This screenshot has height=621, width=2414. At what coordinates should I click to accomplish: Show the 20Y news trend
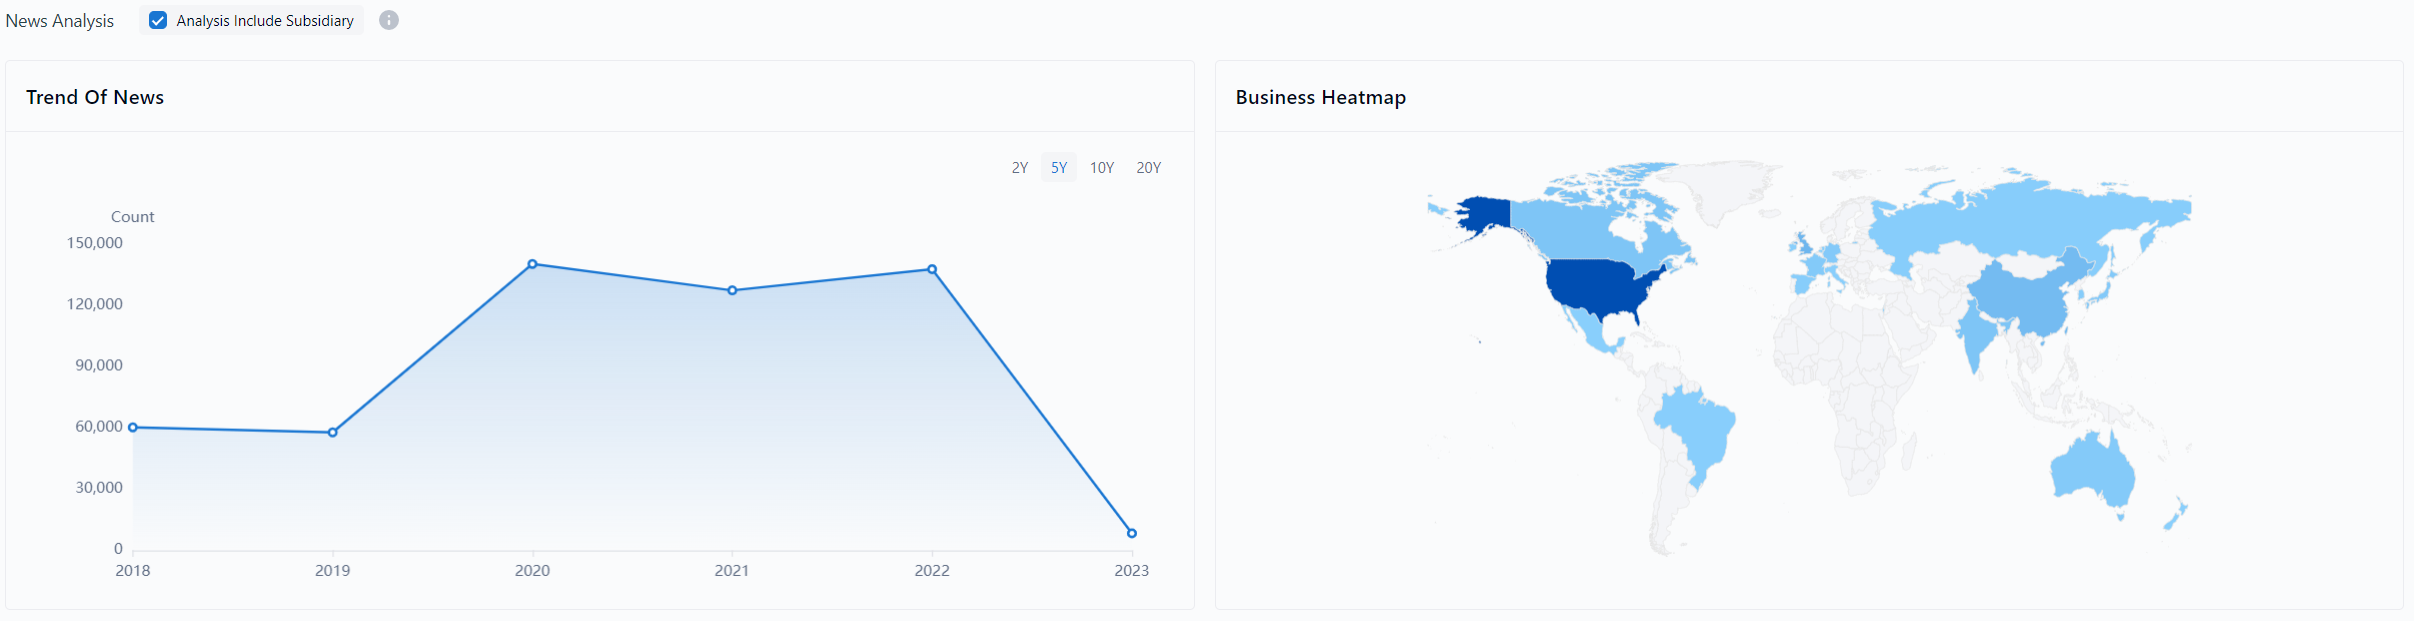click(x=1148, y=168)
